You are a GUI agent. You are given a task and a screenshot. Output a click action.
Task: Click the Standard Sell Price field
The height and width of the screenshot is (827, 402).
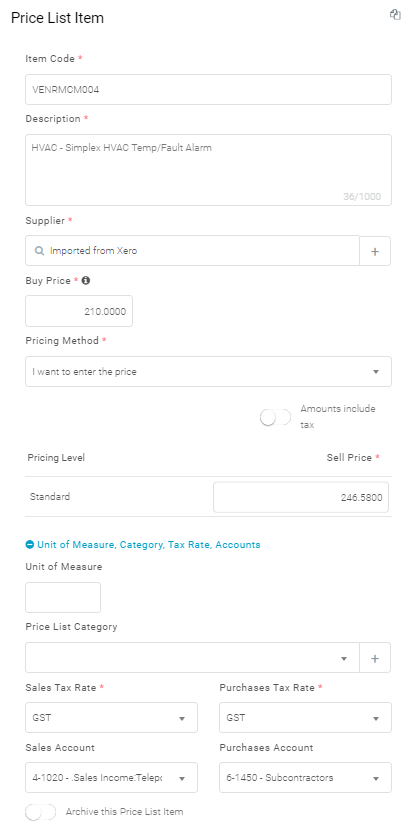[x=301, y=497]
